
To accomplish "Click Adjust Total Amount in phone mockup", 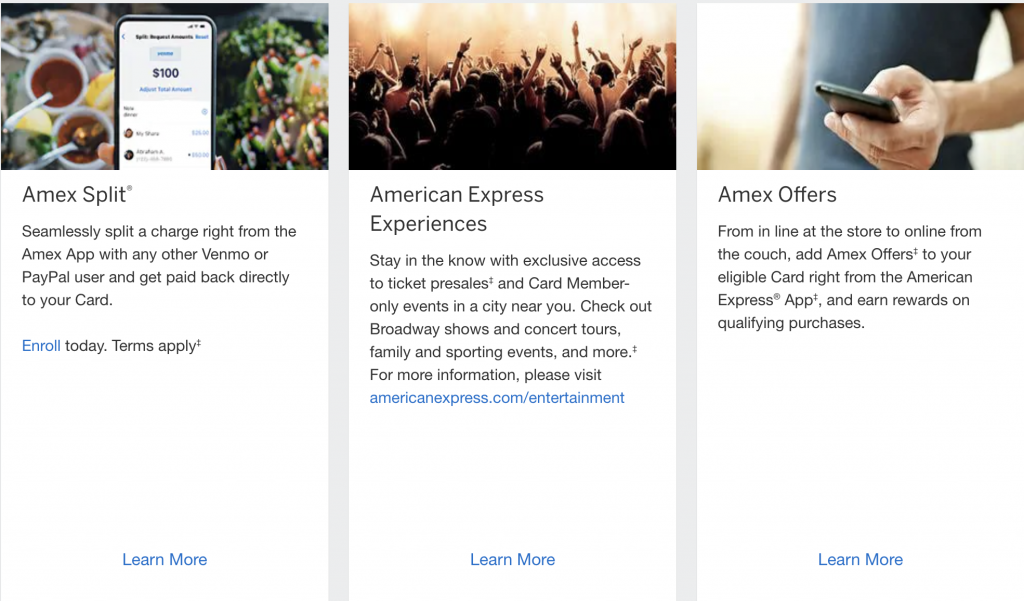I will coord(164,91).
